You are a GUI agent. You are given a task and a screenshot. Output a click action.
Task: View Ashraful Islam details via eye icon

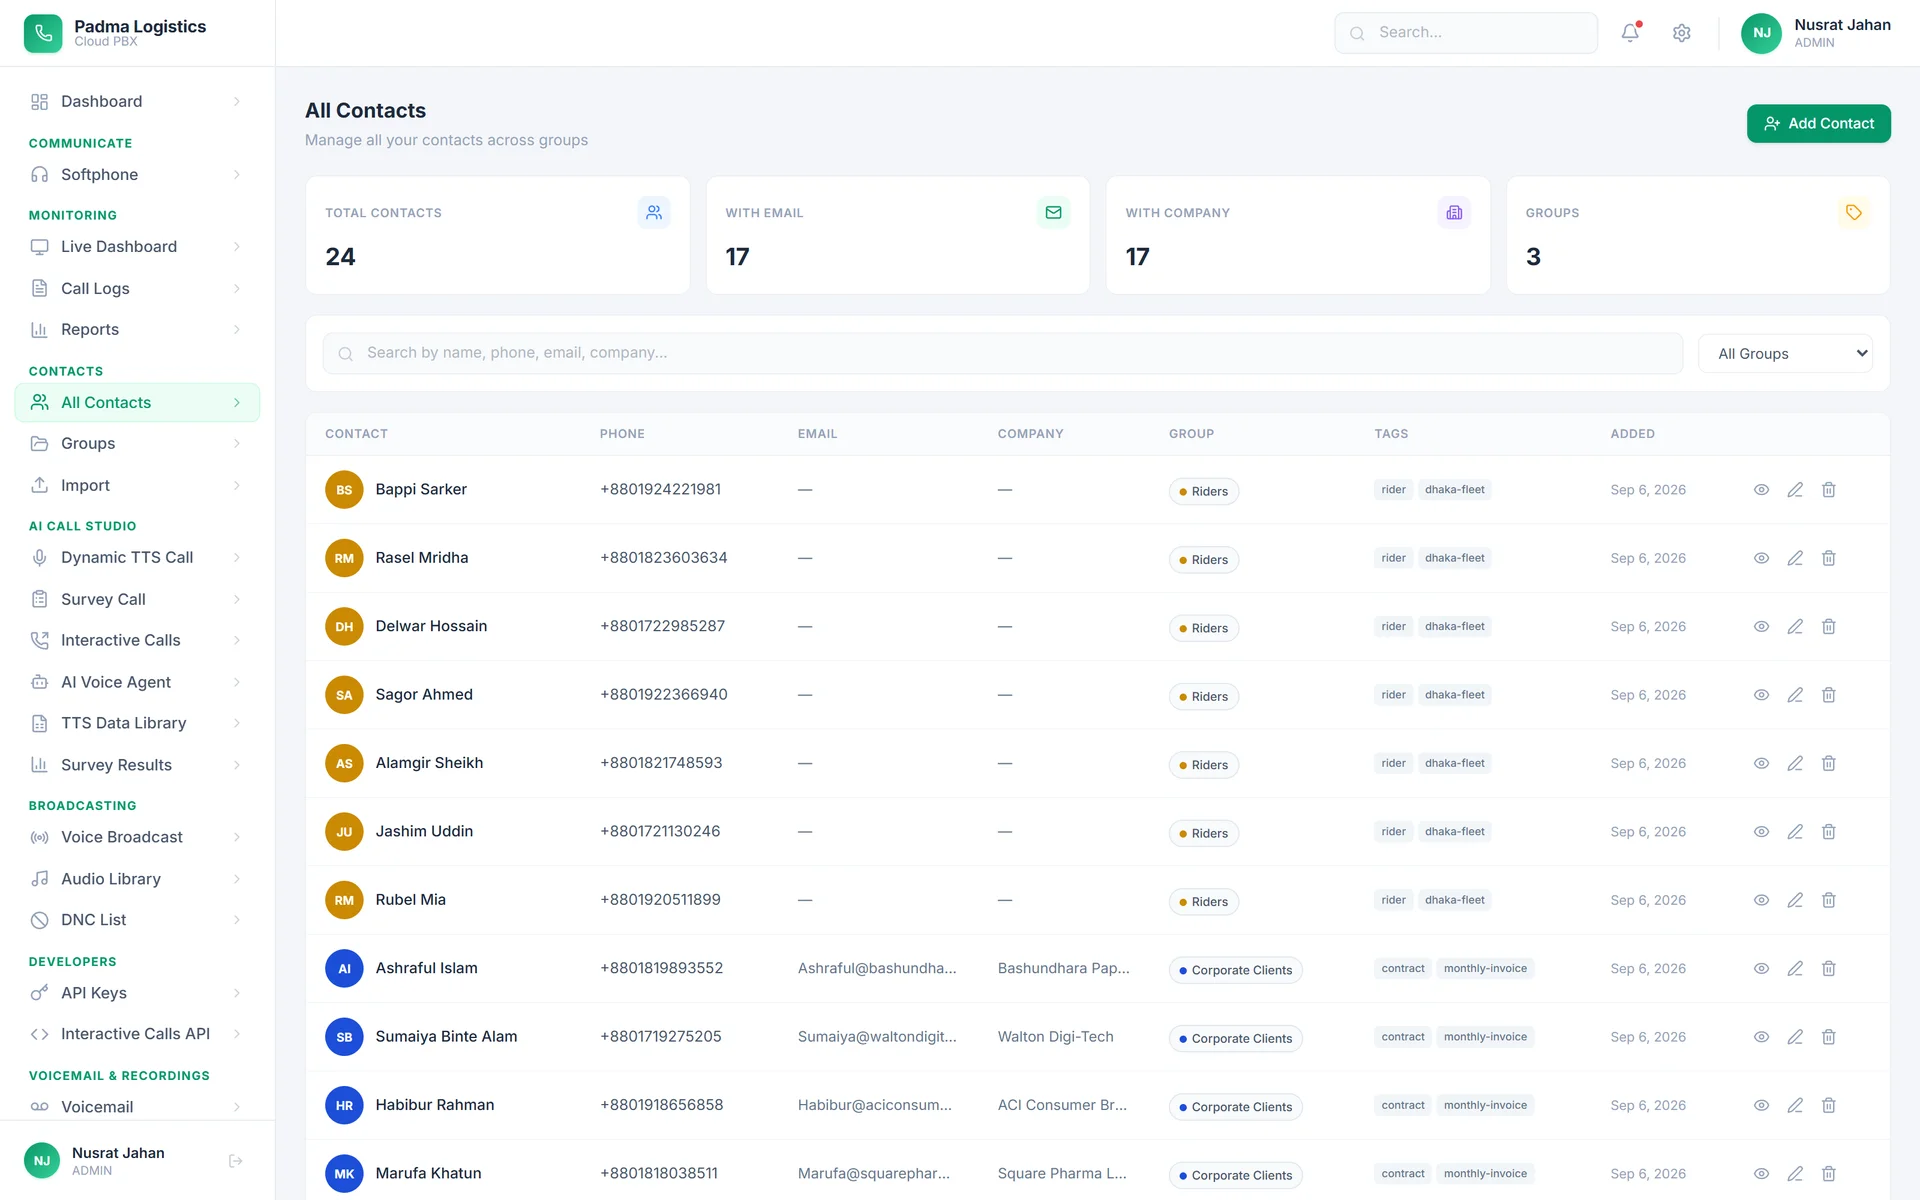(1762, 969)
